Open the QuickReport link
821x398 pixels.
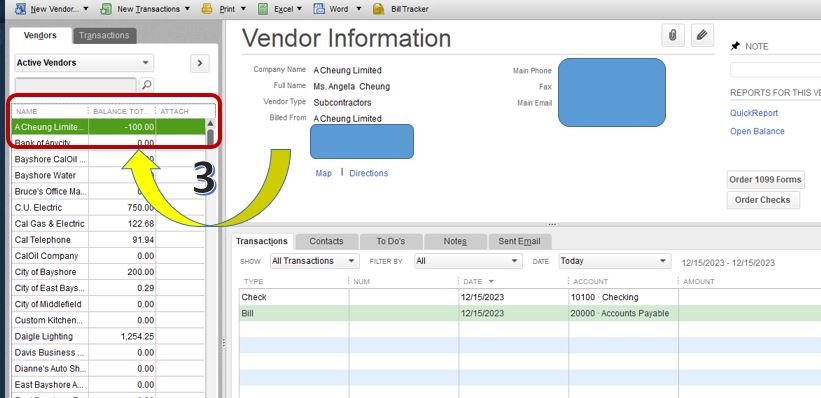pos(754,113)
